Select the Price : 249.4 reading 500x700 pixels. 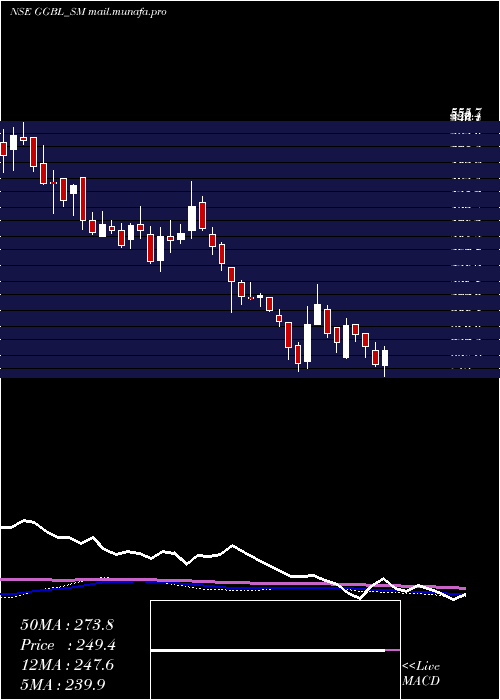68,645
